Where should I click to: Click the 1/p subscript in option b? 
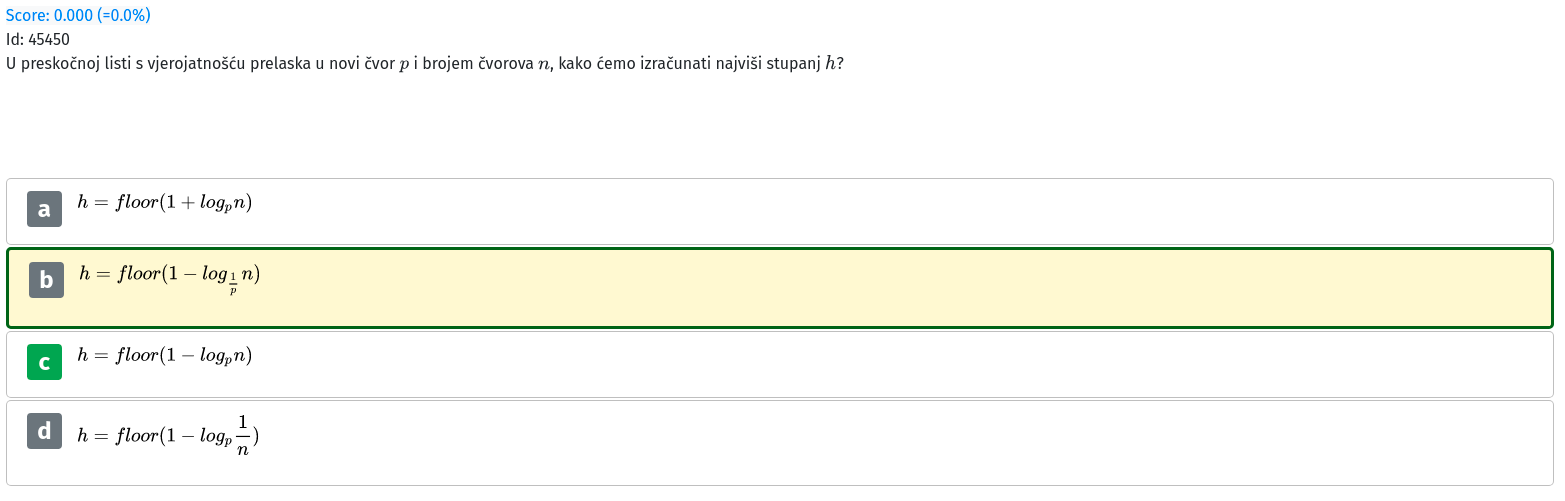coord(233,285)
